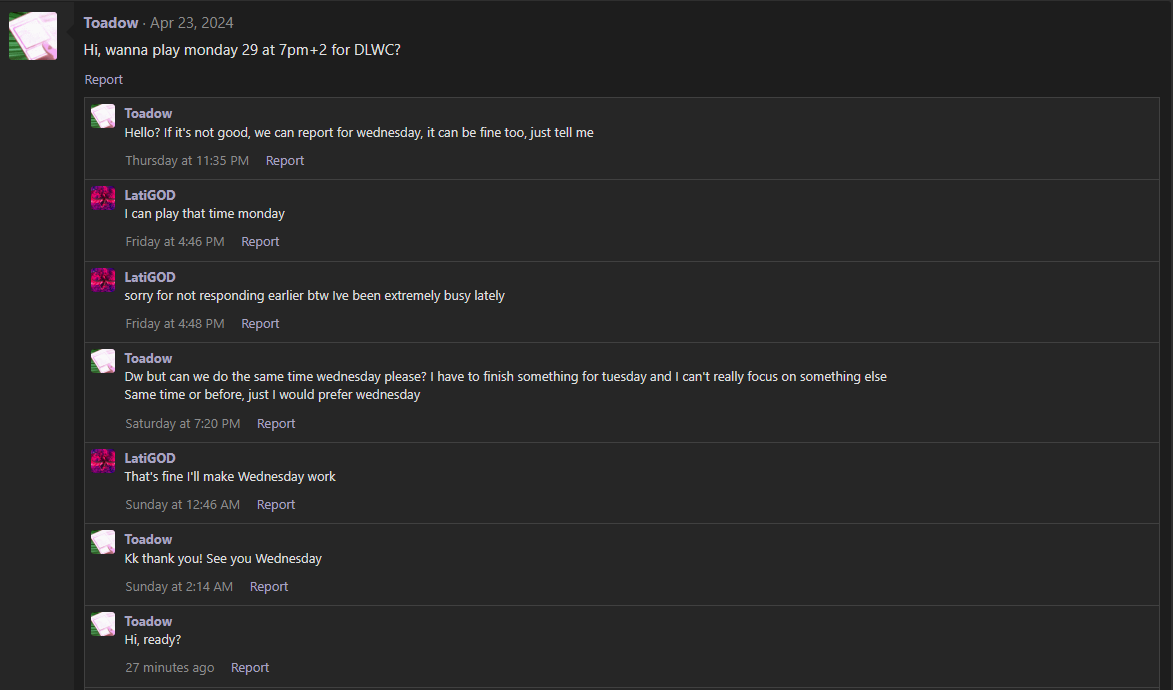Report the main post about DLWC
This screenshot has width=1173, height=690.
(x=103, y=79)
